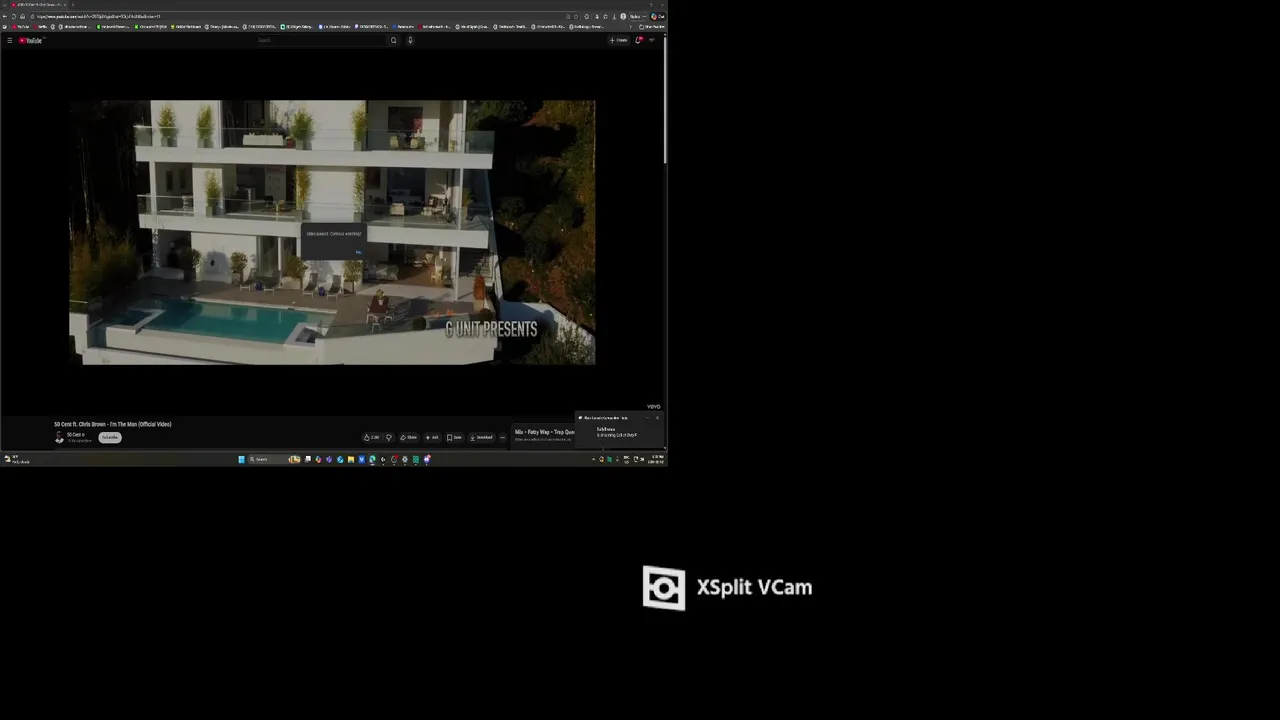The image size is (1280, 720).
Task: Close the notification popup at bottom right
Action: coord(657,418)
